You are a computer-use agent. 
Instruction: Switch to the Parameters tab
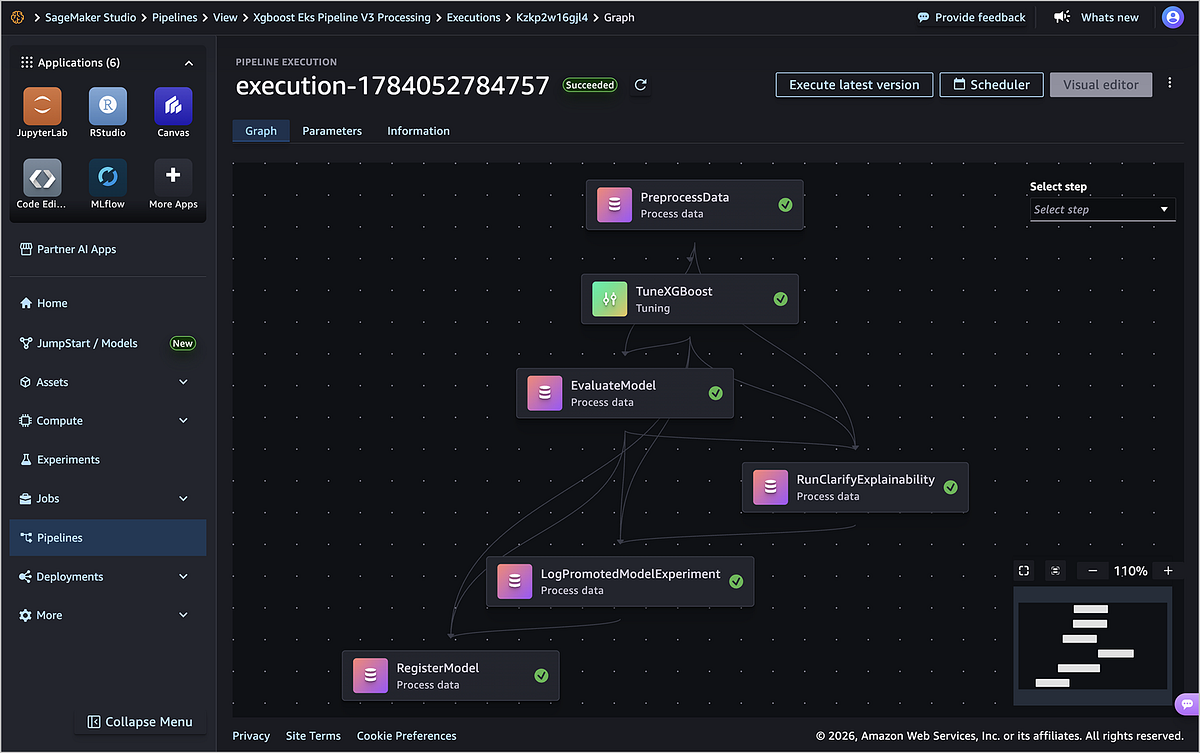pyautogui.click(x=332, y=131)
